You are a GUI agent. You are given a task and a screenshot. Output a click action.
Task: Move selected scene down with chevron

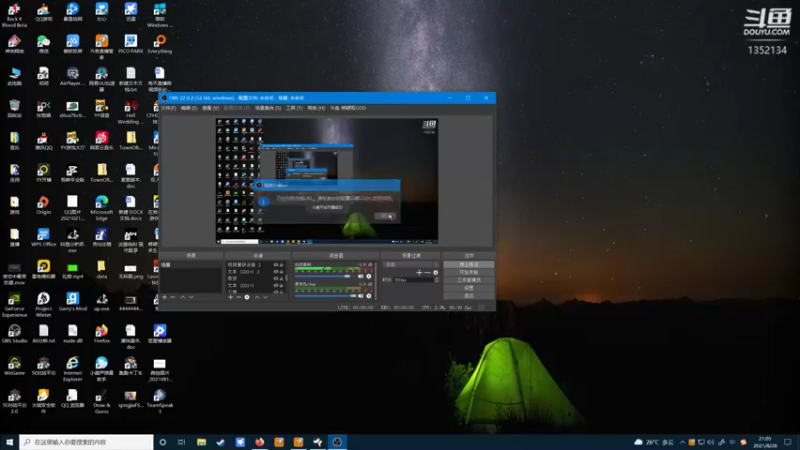point(191,297)
